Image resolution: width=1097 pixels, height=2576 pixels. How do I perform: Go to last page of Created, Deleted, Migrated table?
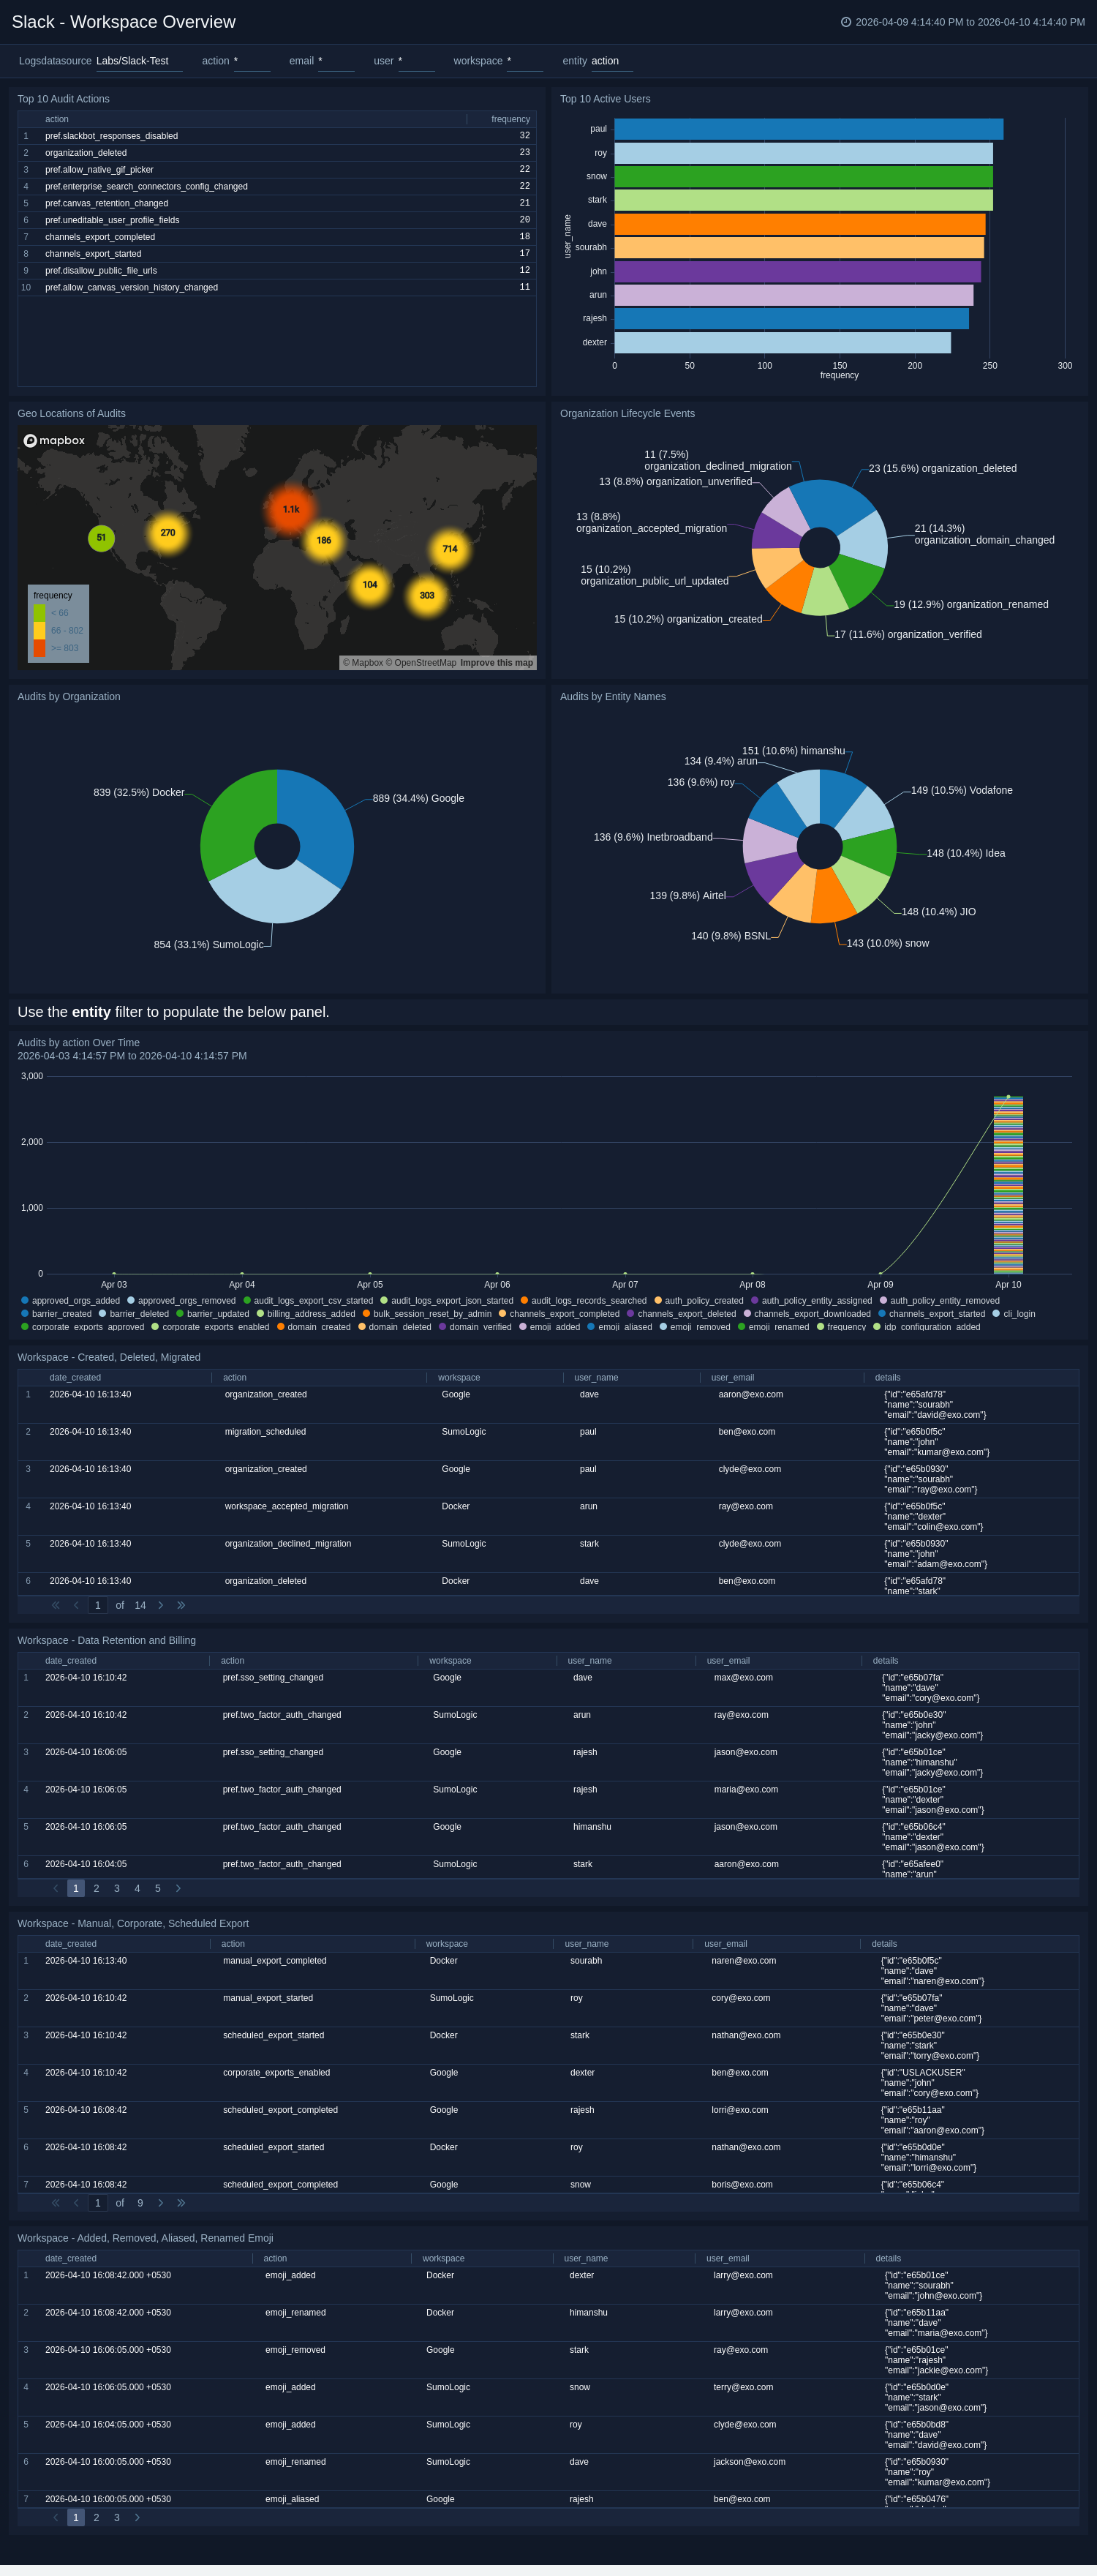pos(181,1605)
